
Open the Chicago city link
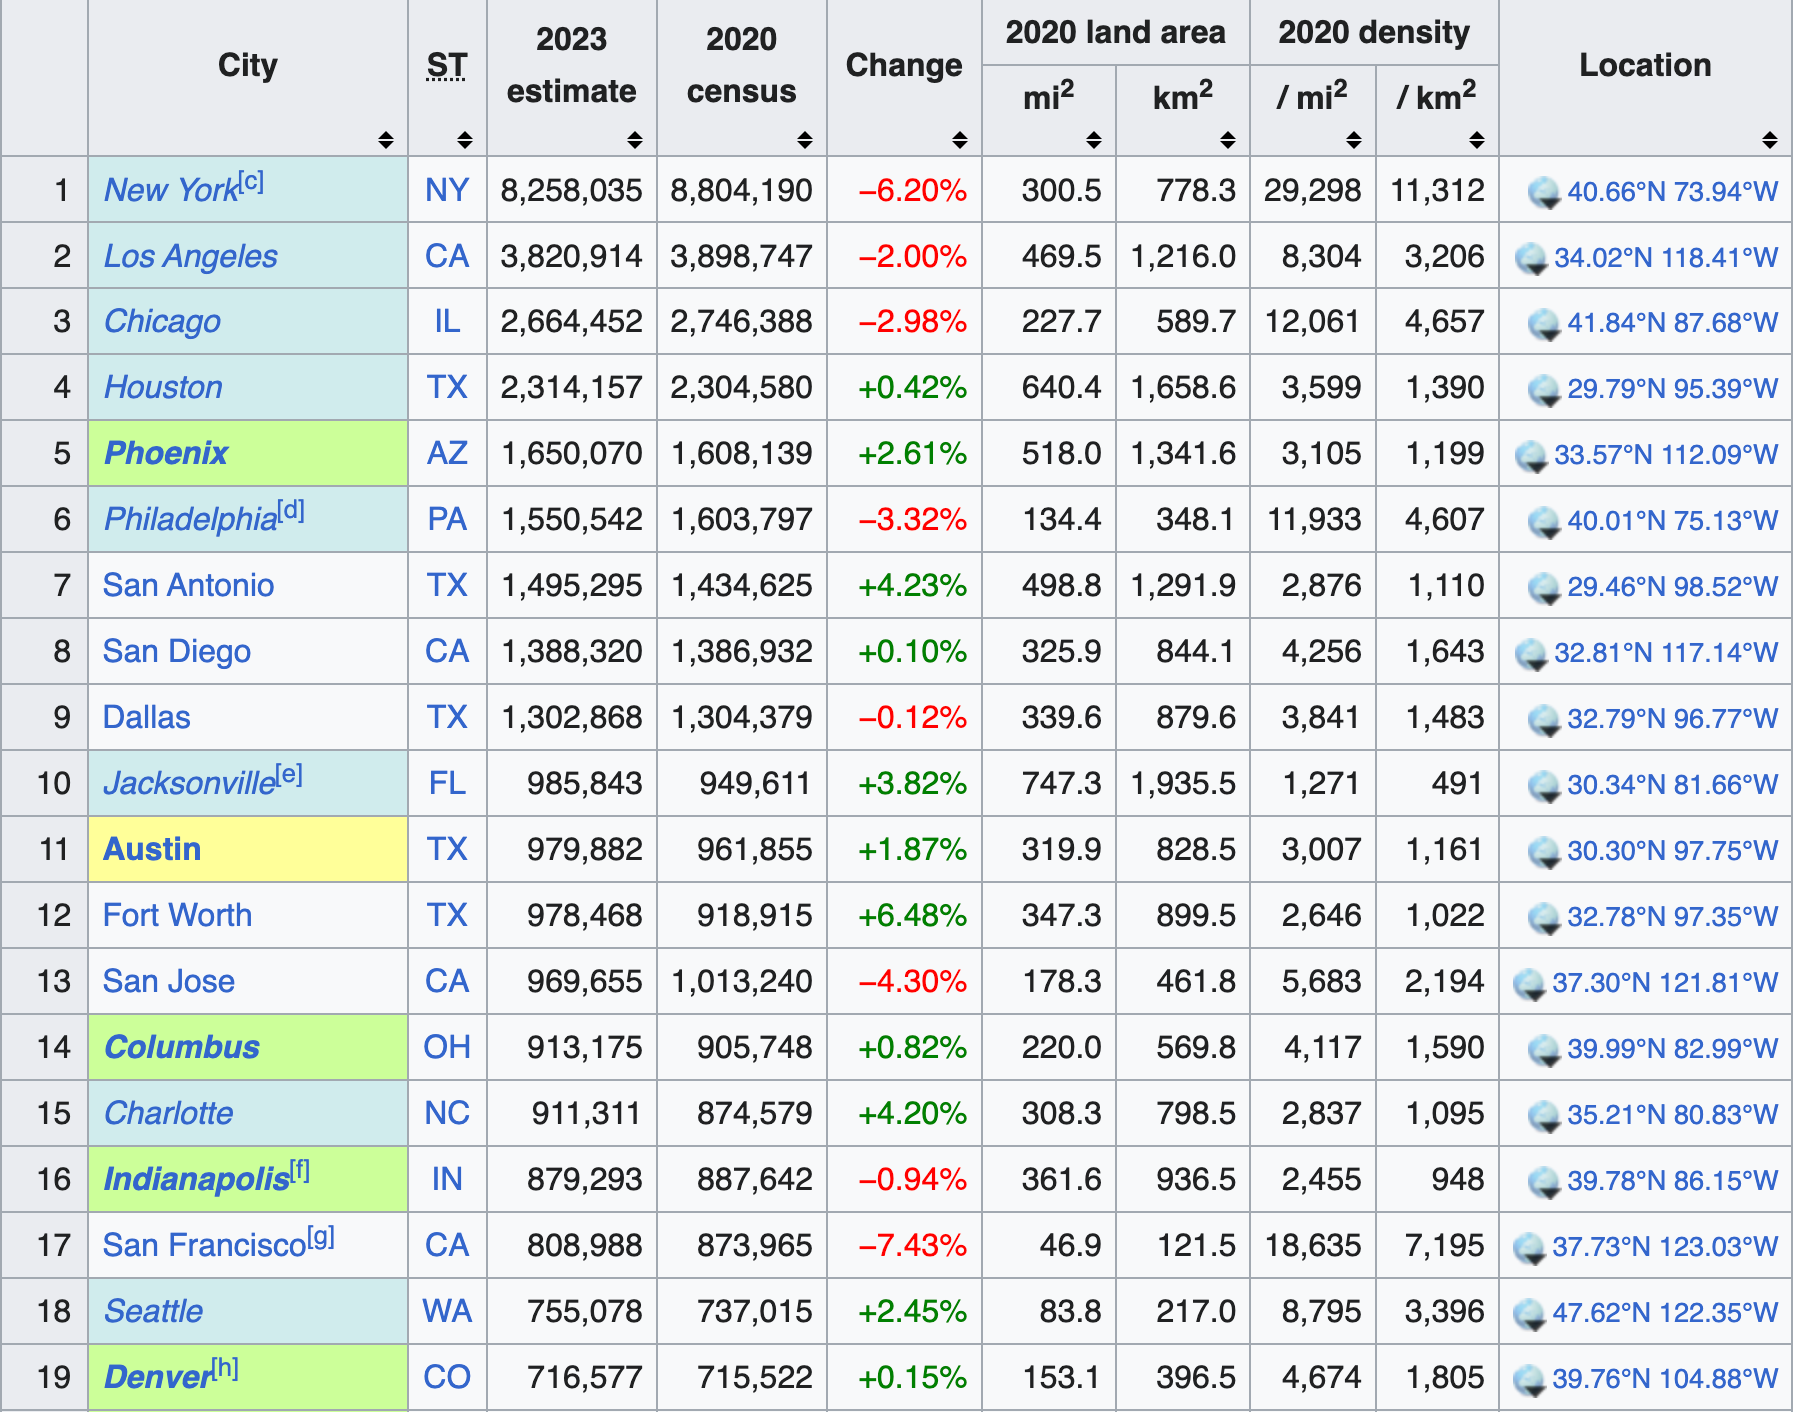click(x=162, y=321)
